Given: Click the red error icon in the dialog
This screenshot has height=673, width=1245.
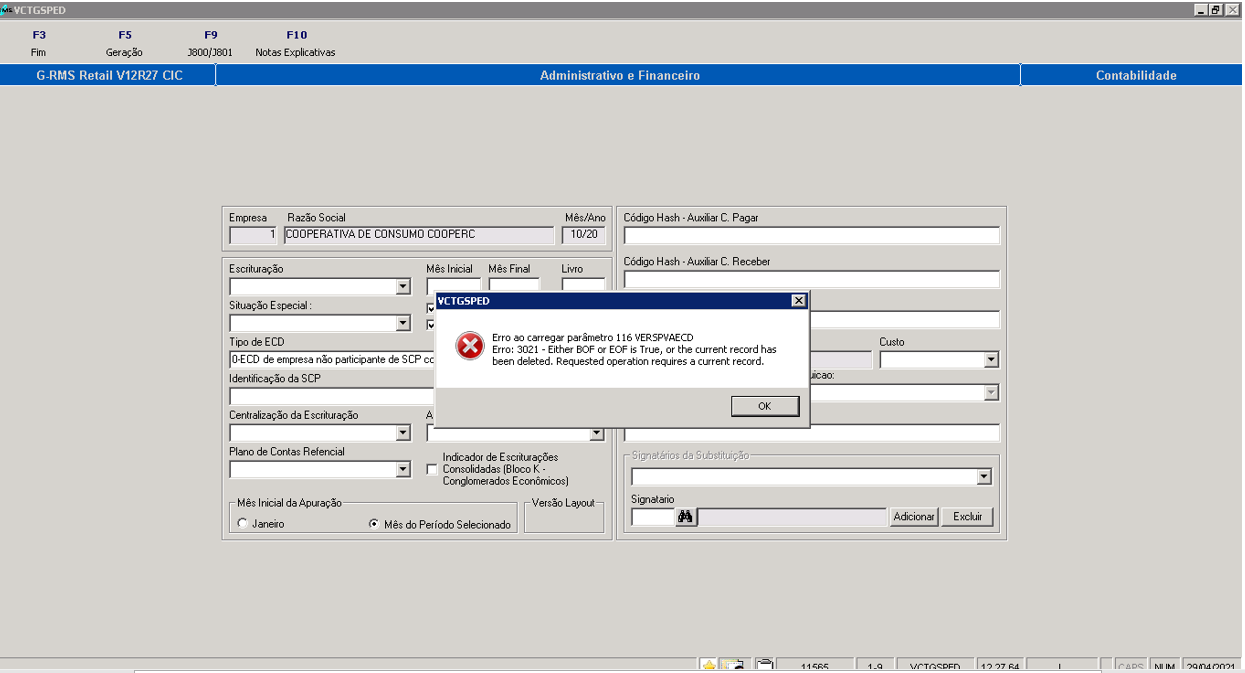Looking at the screenshot, I should pos(469,346).
